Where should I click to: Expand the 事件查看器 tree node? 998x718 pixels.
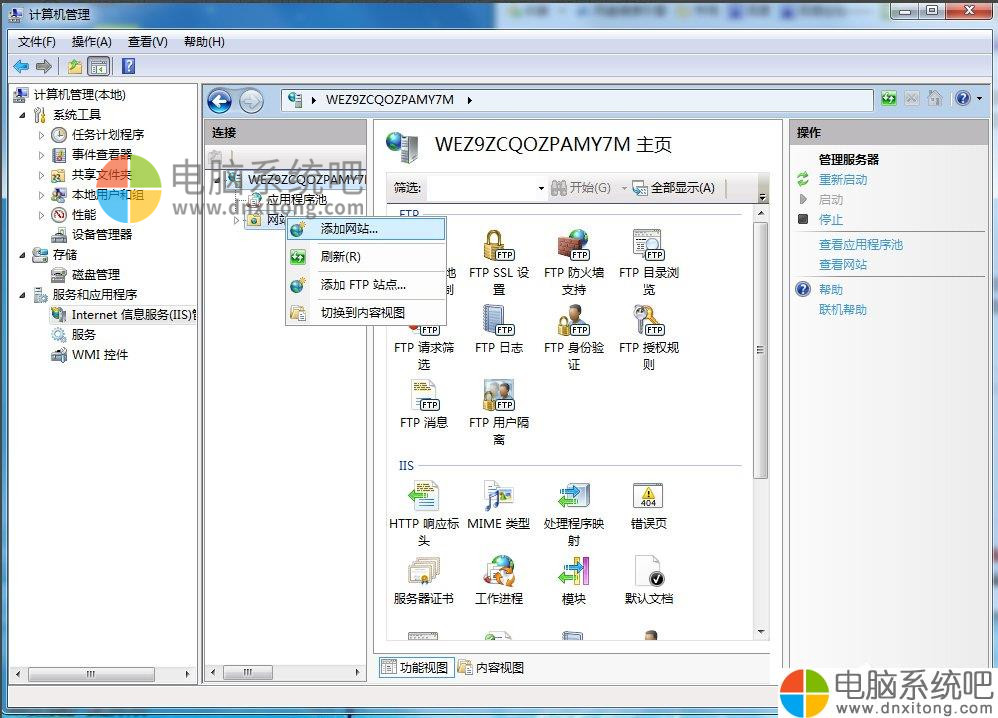(41, 155)
